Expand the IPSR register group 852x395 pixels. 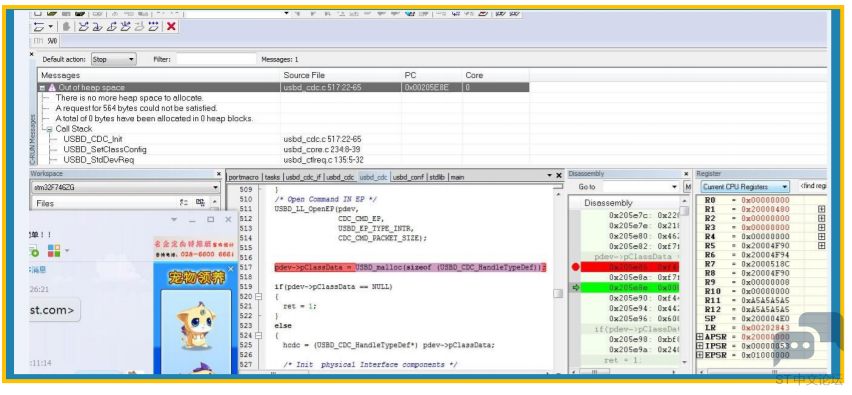[x=699, y=346]
